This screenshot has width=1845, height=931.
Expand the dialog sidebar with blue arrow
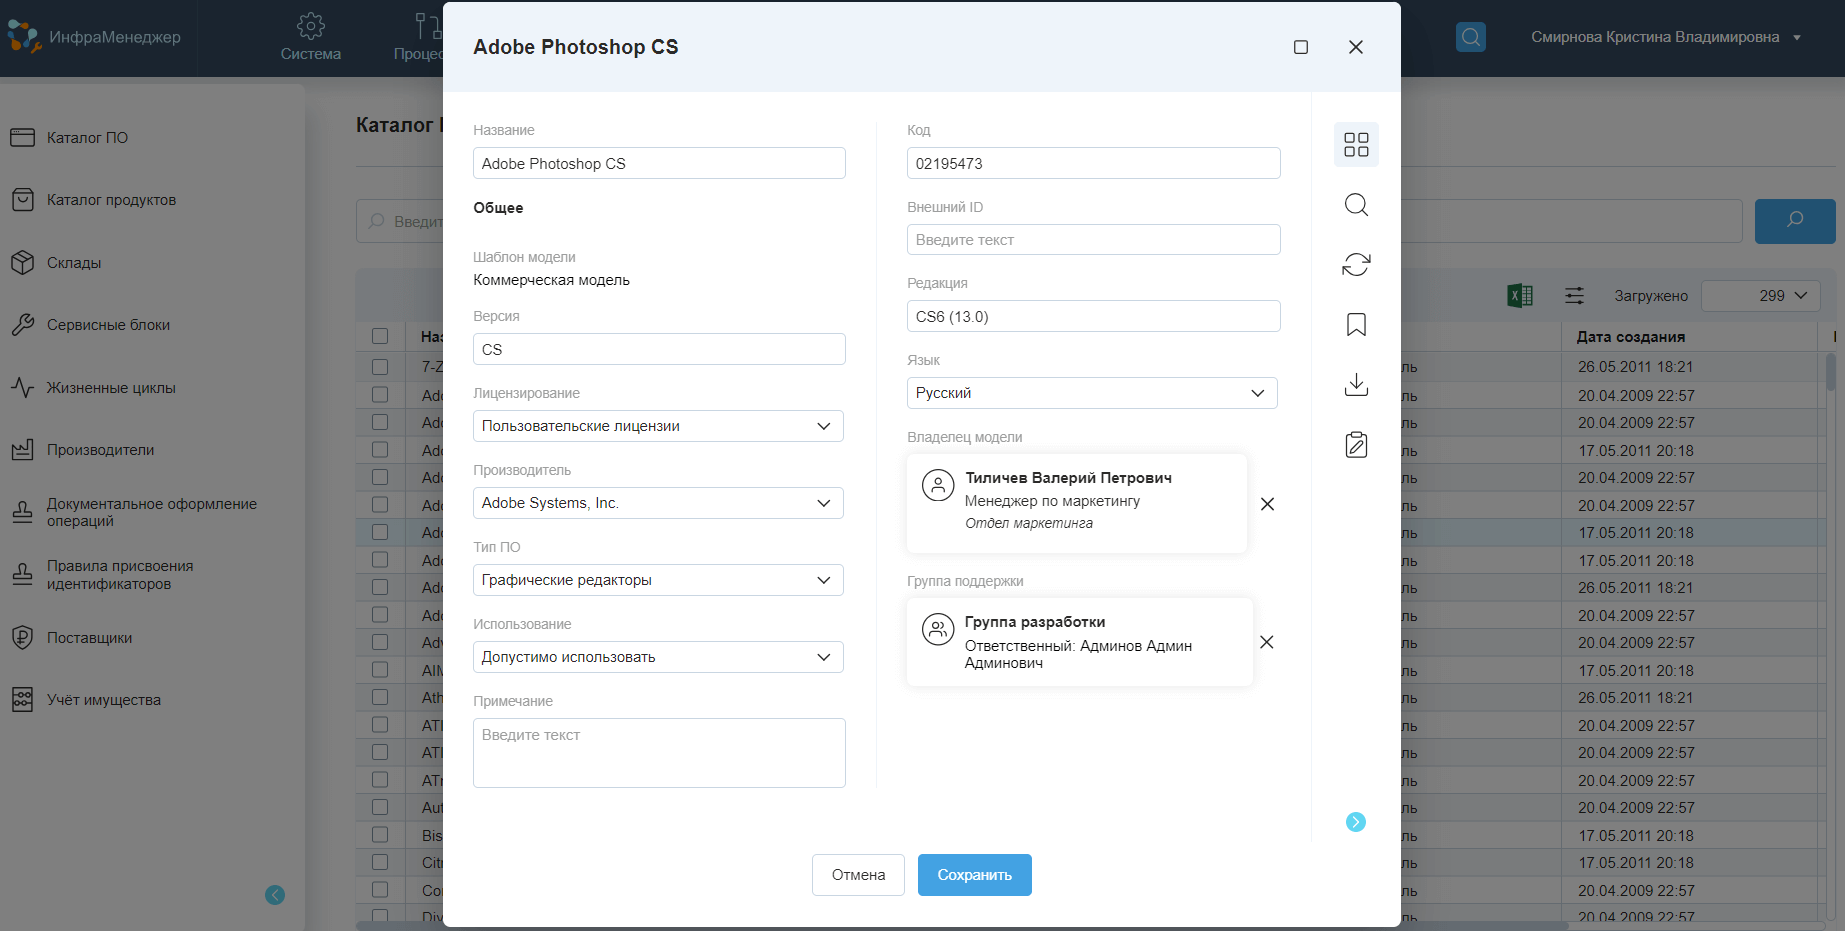click(x=1356, y=822)
